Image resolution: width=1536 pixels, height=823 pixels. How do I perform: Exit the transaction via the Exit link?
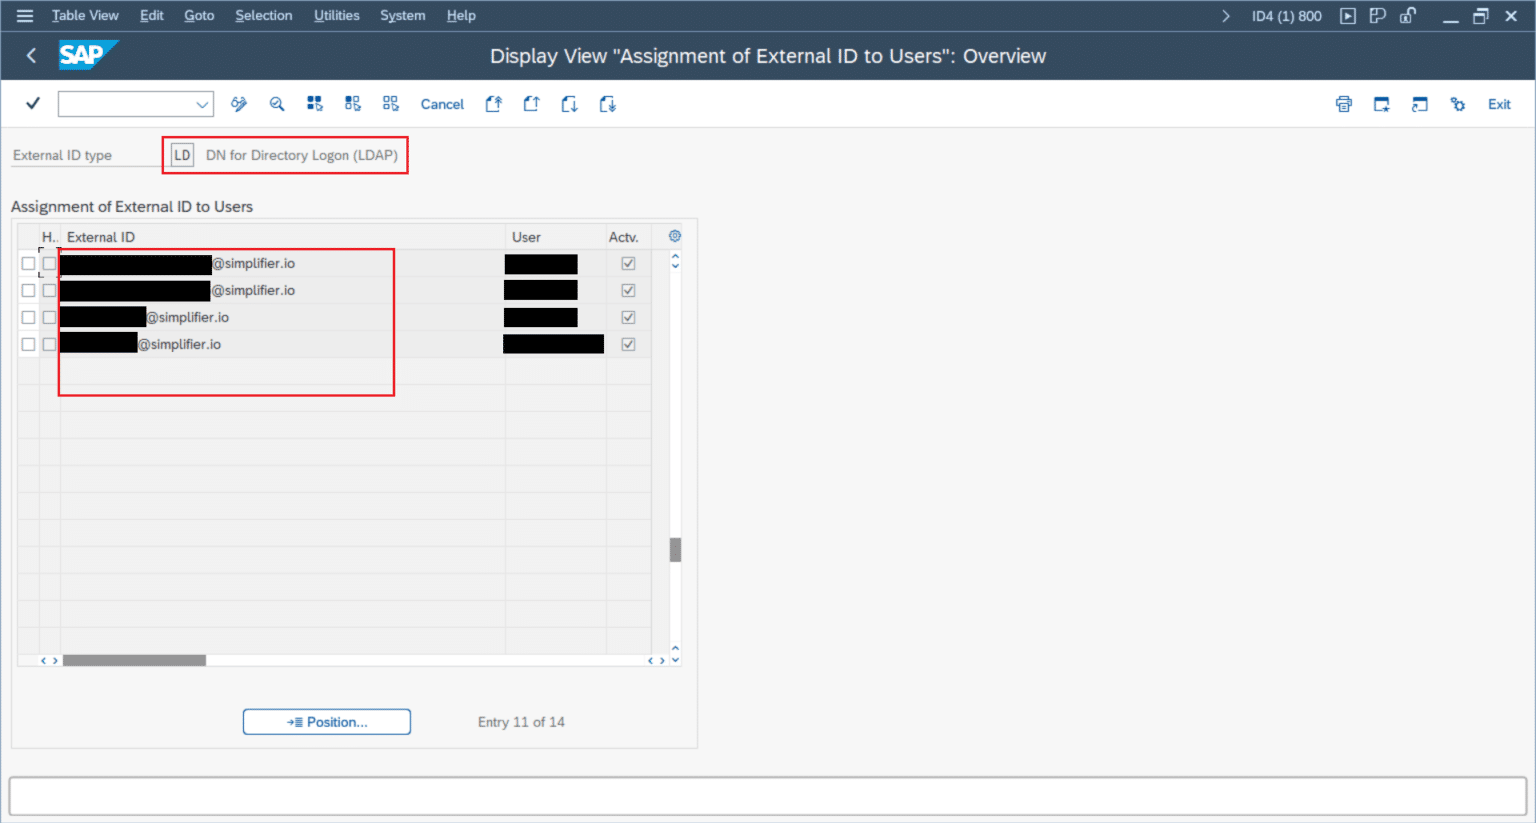click(1498, 103)
